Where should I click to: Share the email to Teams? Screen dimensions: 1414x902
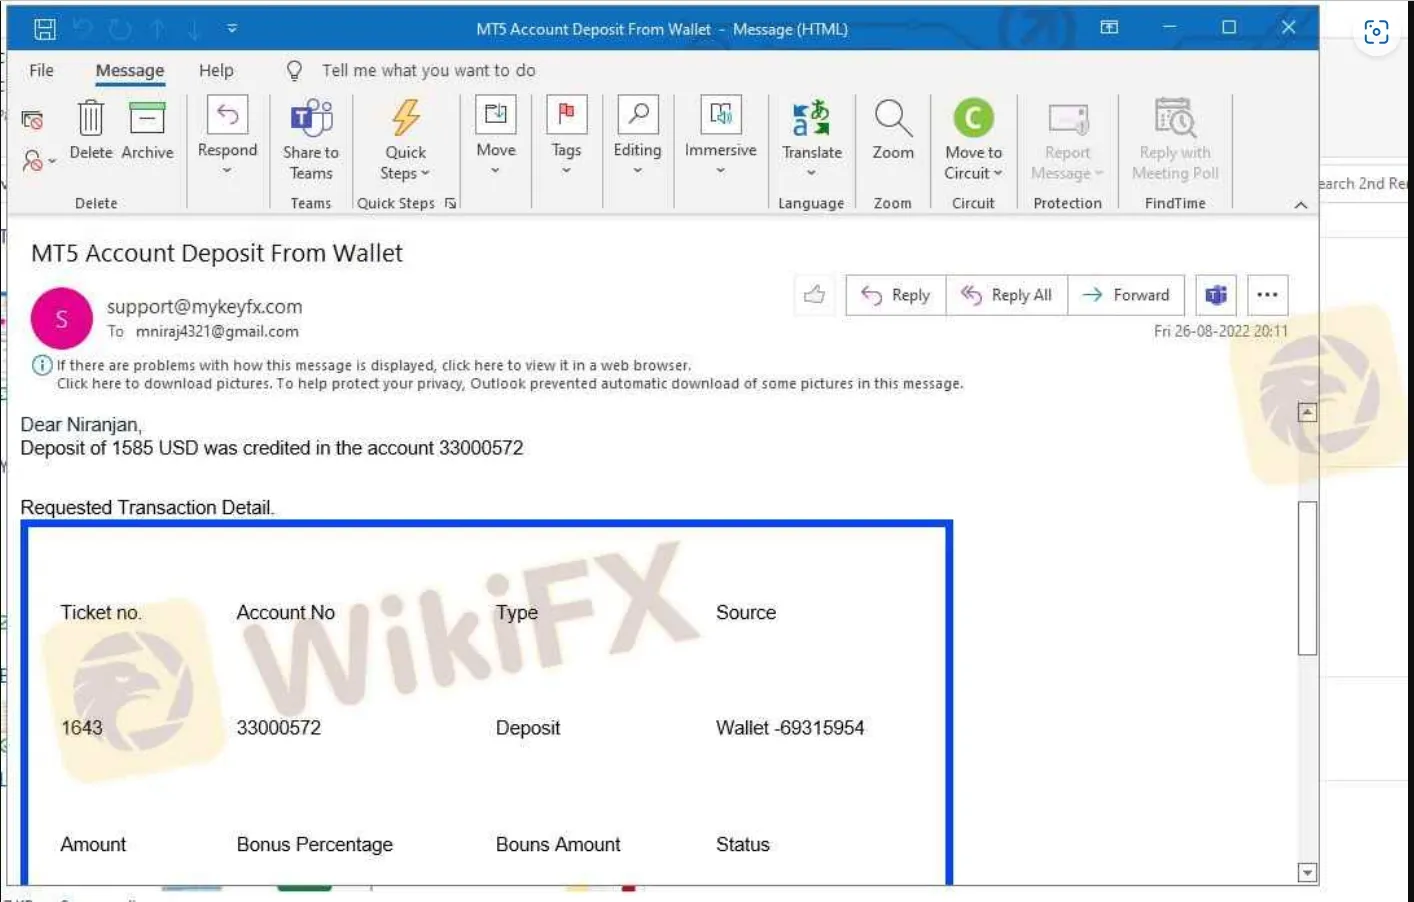pyautogui.click(x=311, y=140)
